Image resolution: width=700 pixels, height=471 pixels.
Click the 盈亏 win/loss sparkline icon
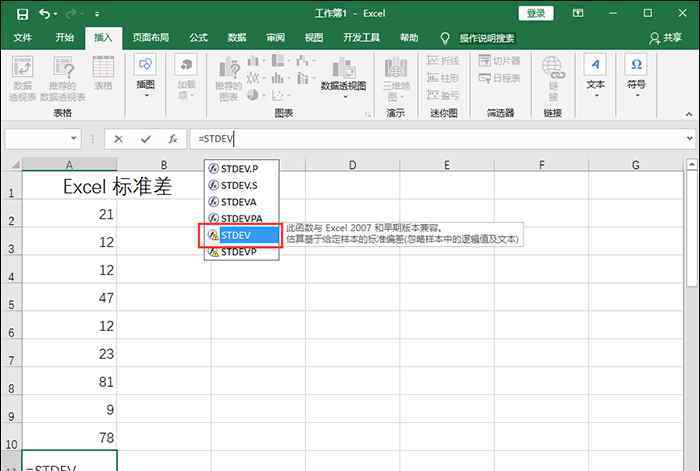(x=443, y=95)
